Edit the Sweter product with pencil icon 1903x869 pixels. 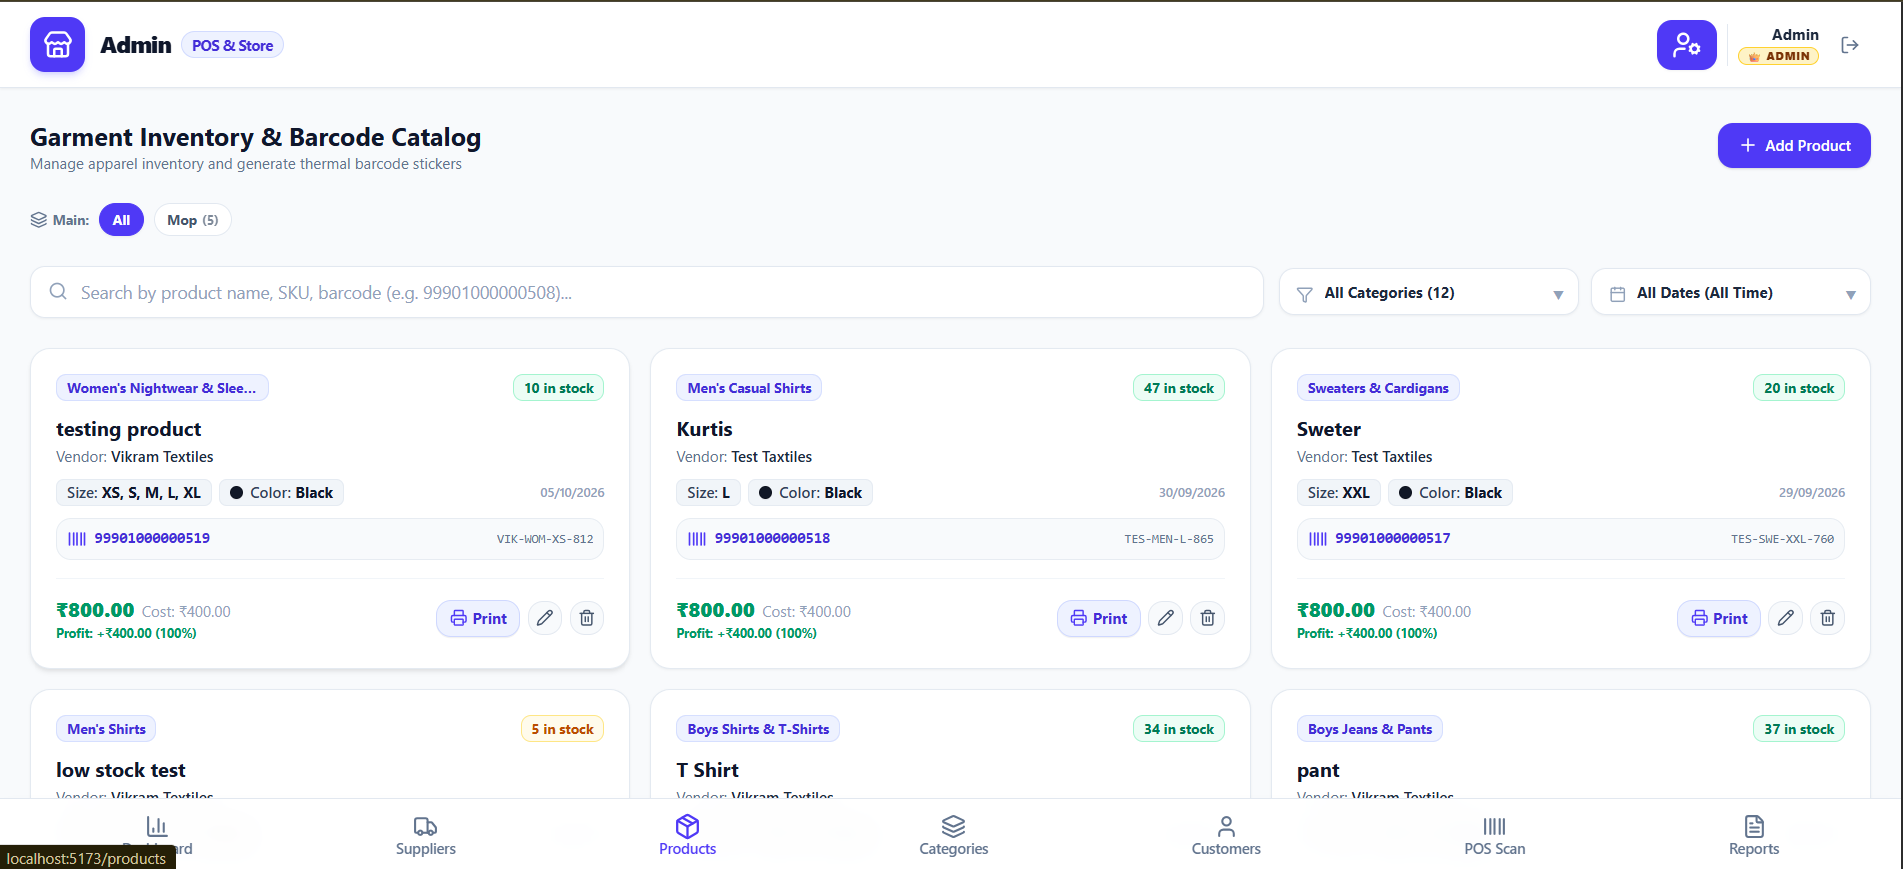(x=1785, y=618)
